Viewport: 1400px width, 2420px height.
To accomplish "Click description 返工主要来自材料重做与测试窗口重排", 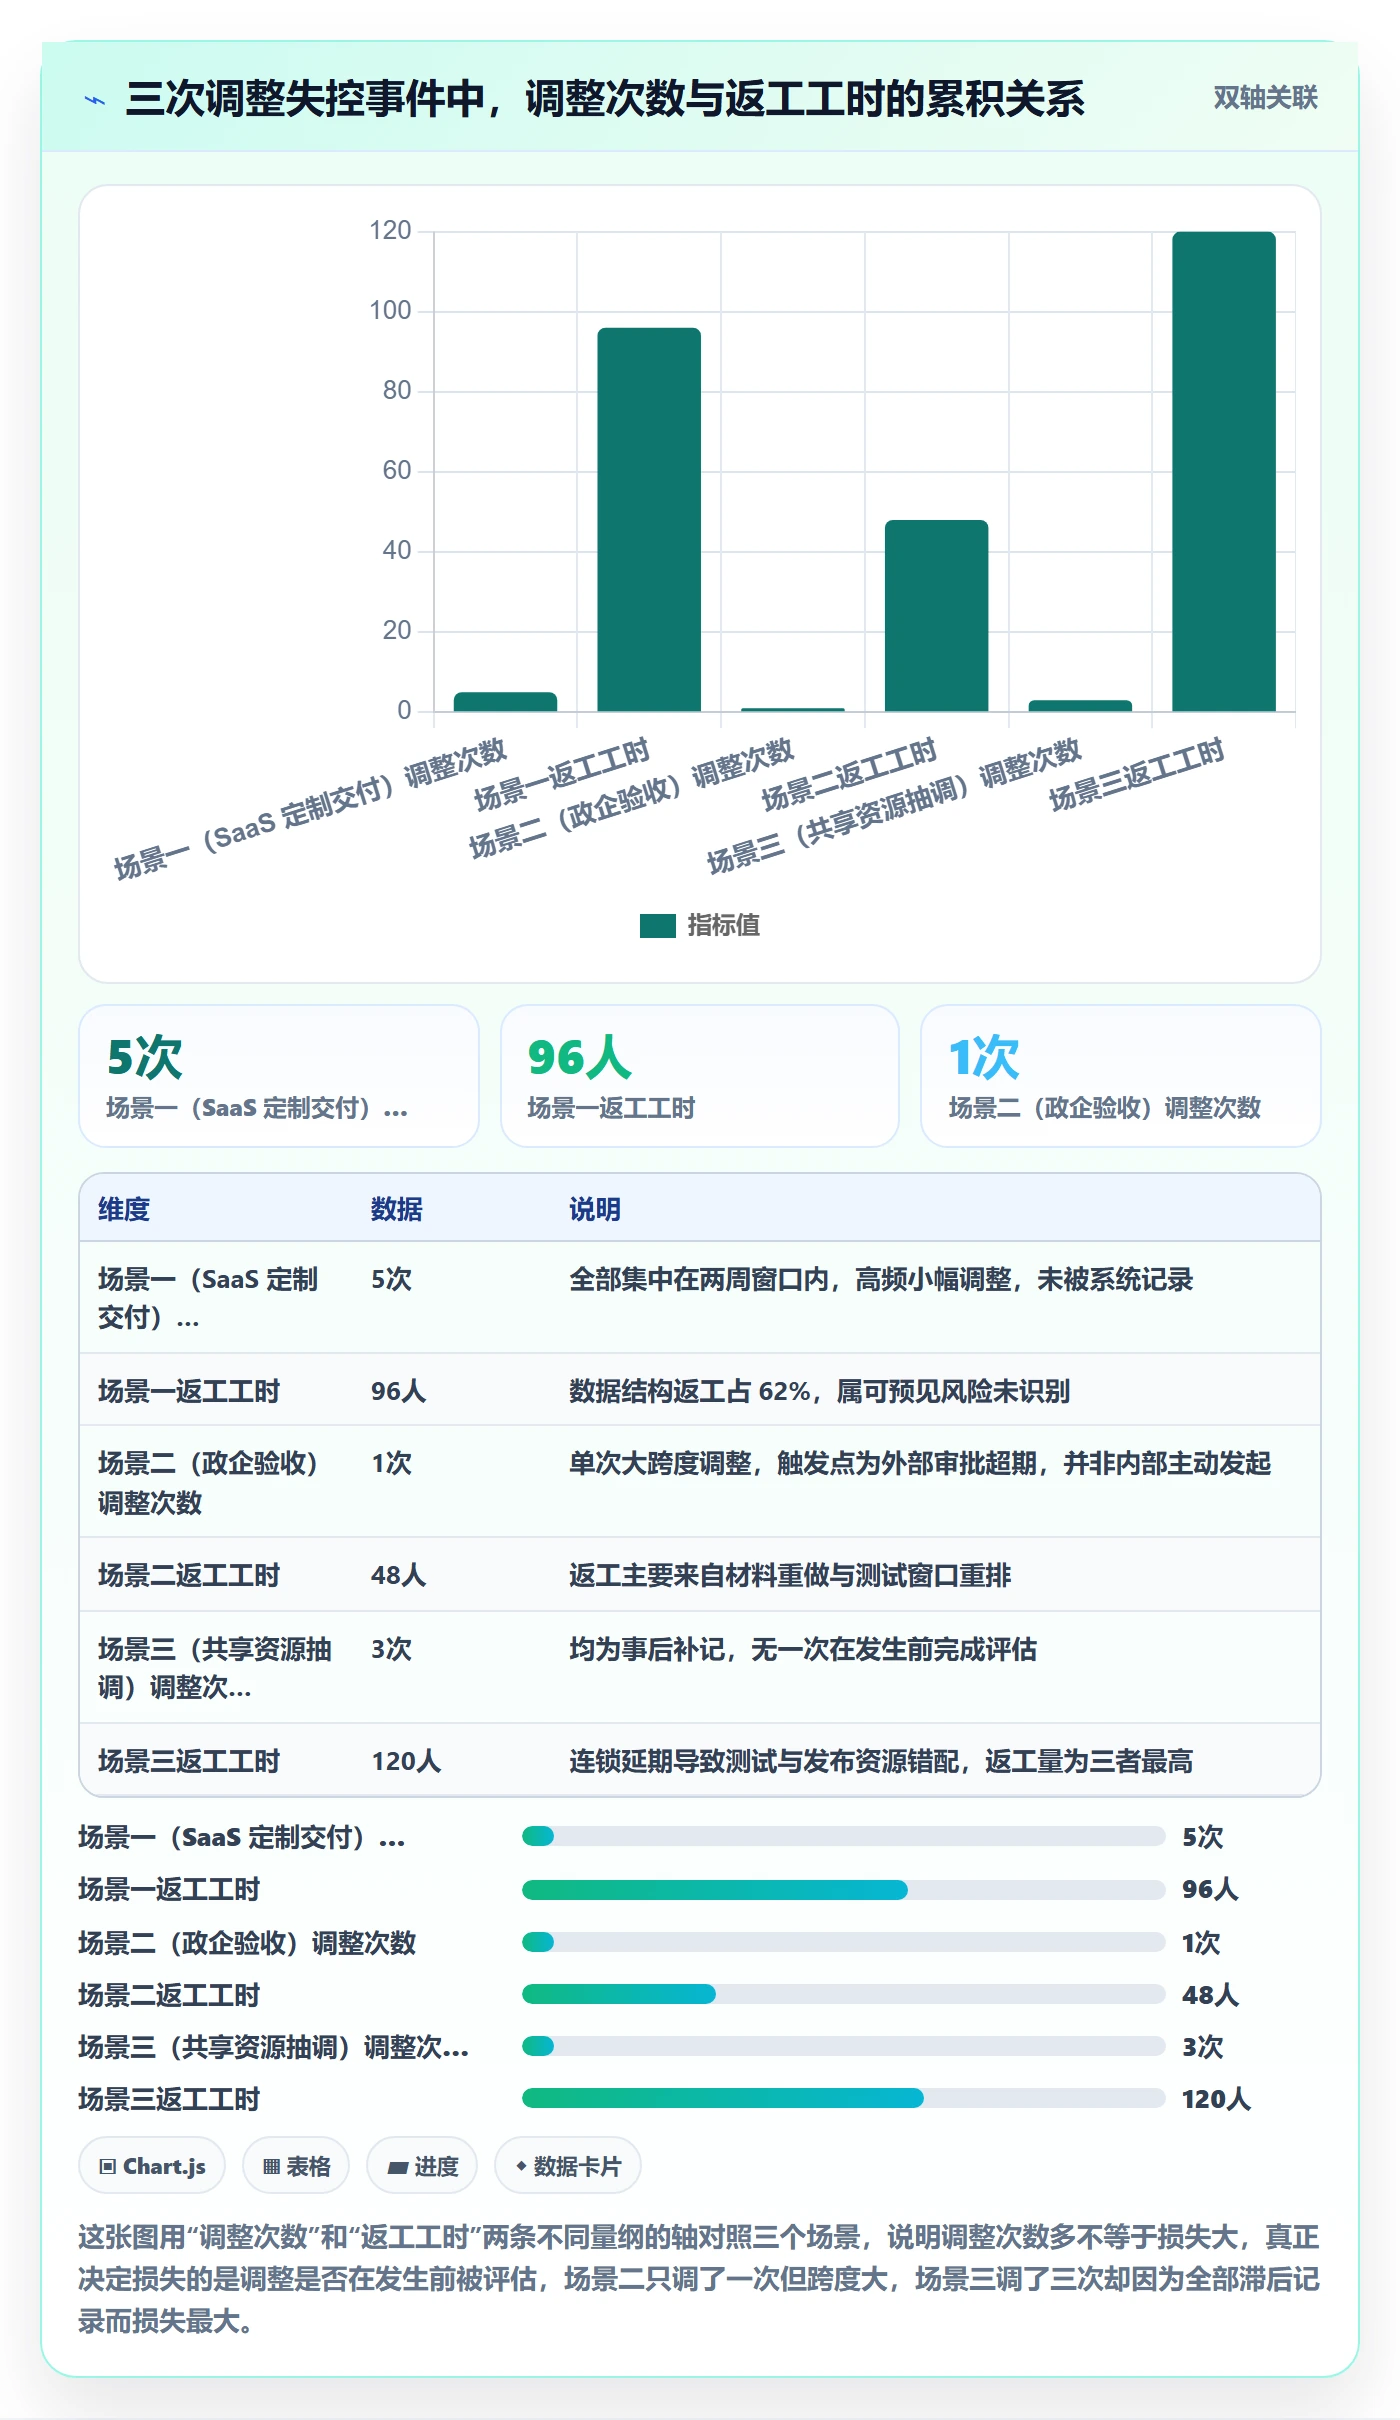I will [x=790, y=1575].
